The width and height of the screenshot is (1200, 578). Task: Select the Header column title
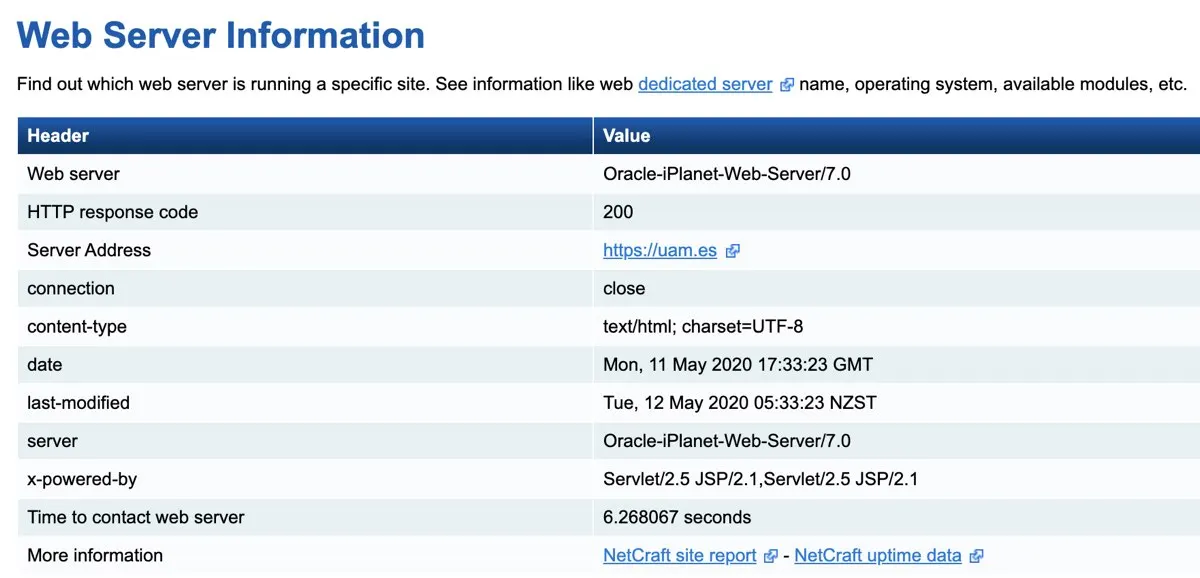[x=58, y=136]
